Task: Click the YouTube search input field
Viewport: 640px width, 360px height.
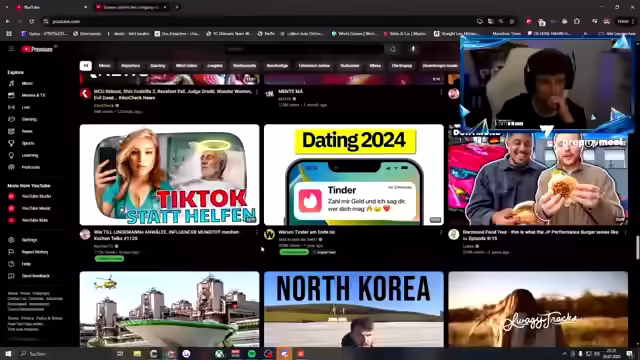Action: point(304,49)
